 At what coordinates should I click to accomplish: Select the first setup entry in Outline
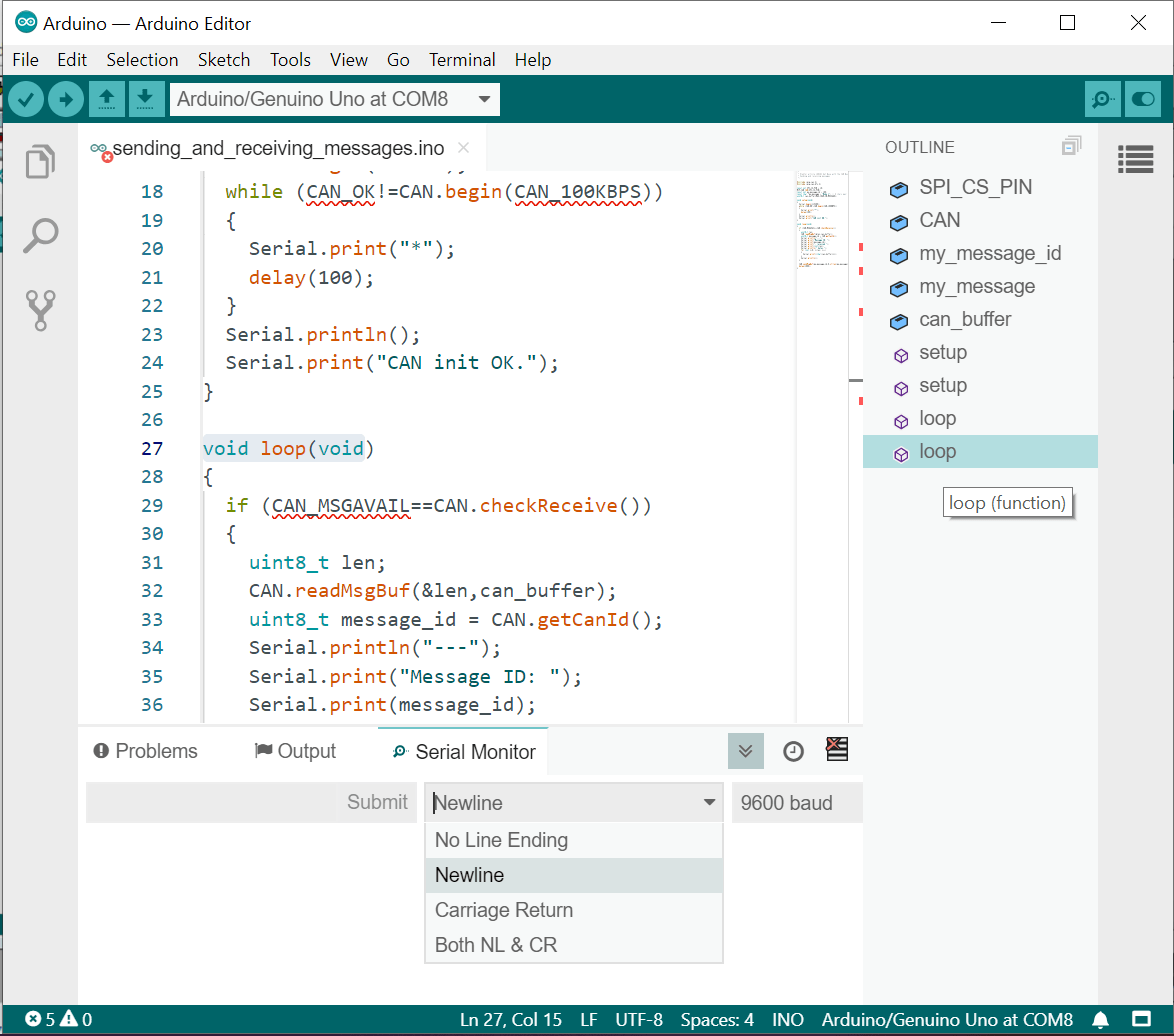point(980,352)
